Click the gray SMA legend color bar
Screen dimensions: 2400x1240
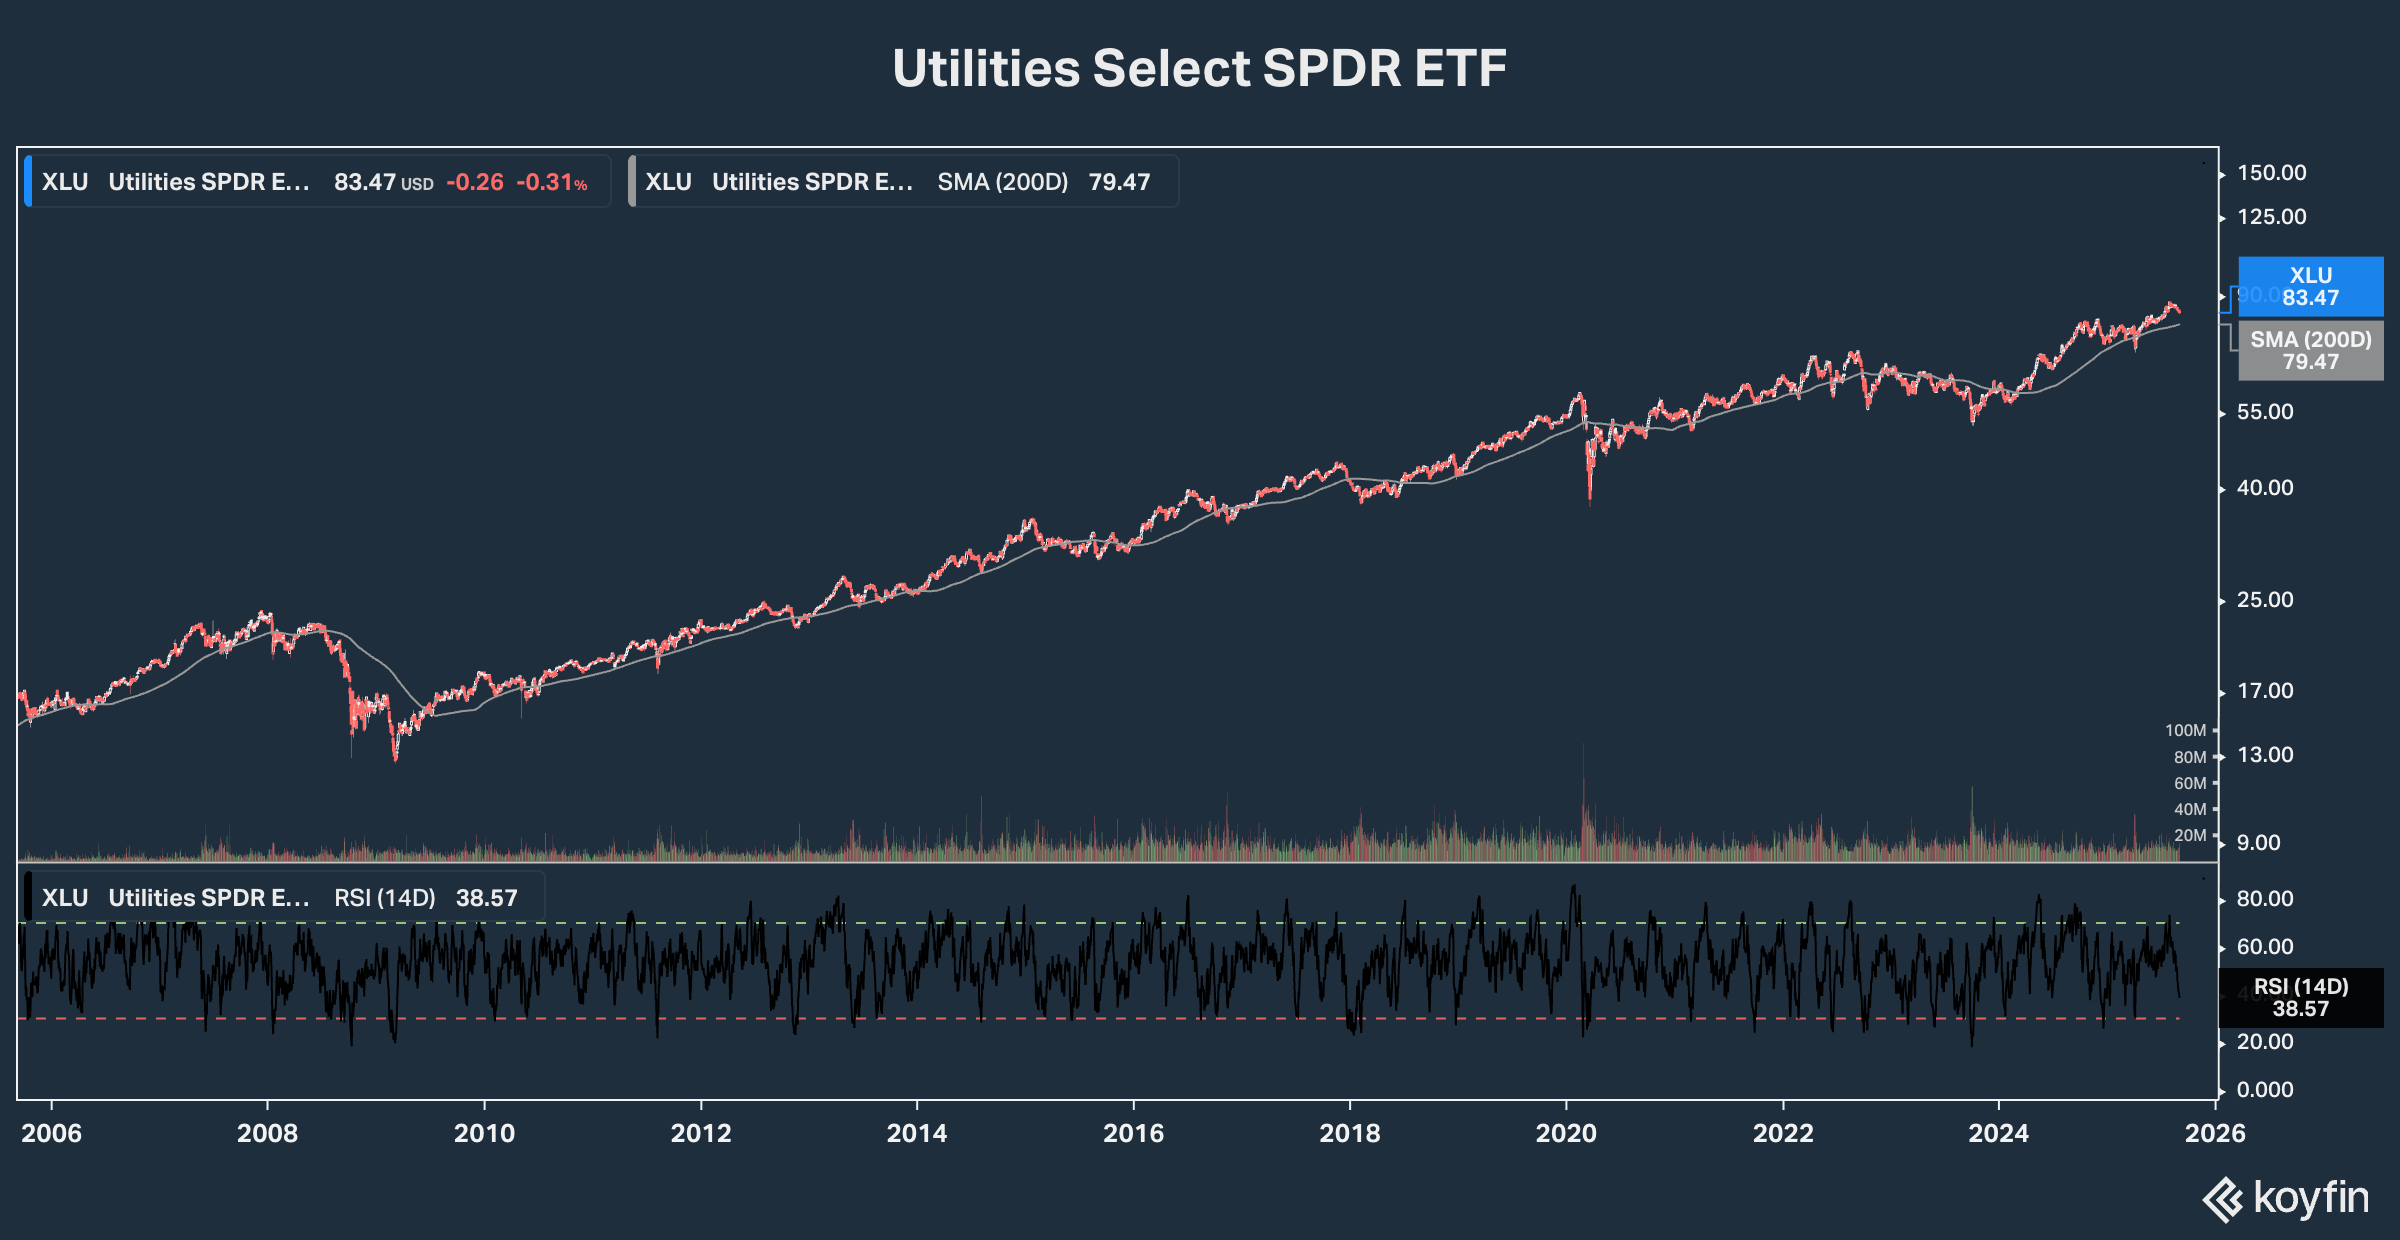631,181
